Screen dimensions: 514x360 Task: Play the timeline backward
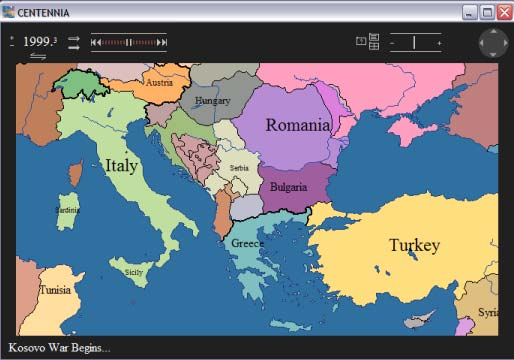tap(99, 42)
